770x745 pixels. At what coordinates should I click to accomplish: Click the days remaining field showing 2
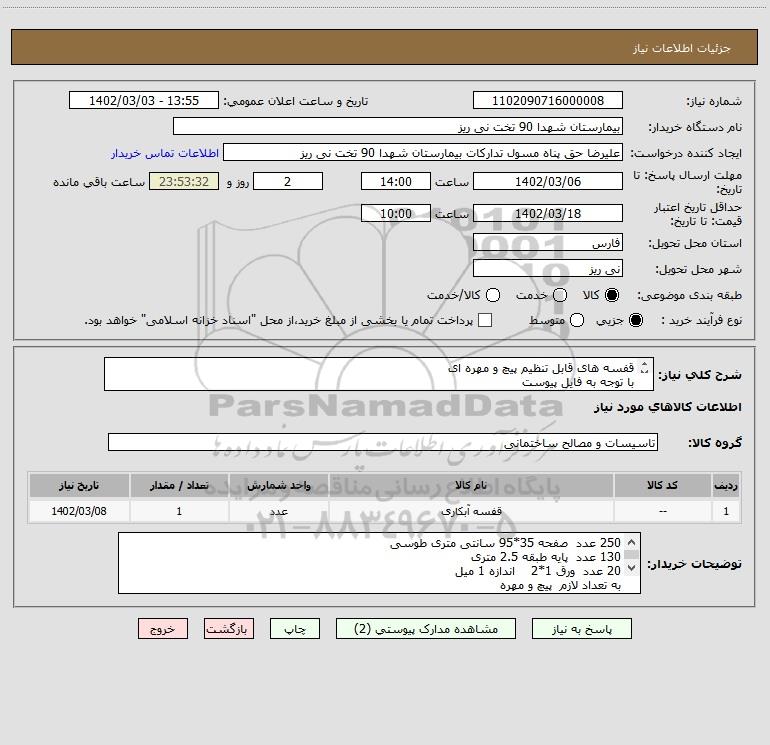pos(288,181)
